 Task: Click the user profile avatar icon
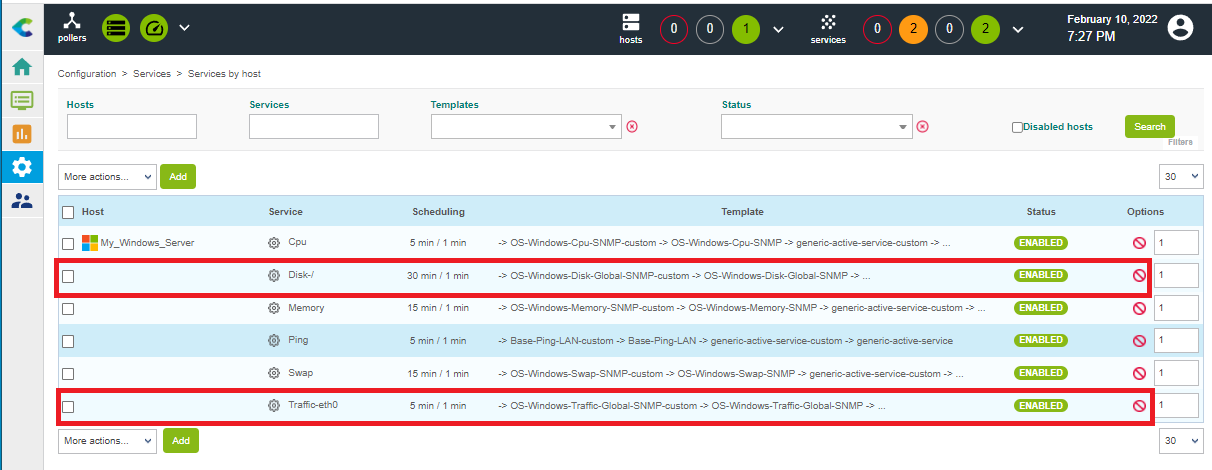pos(1181,27)
